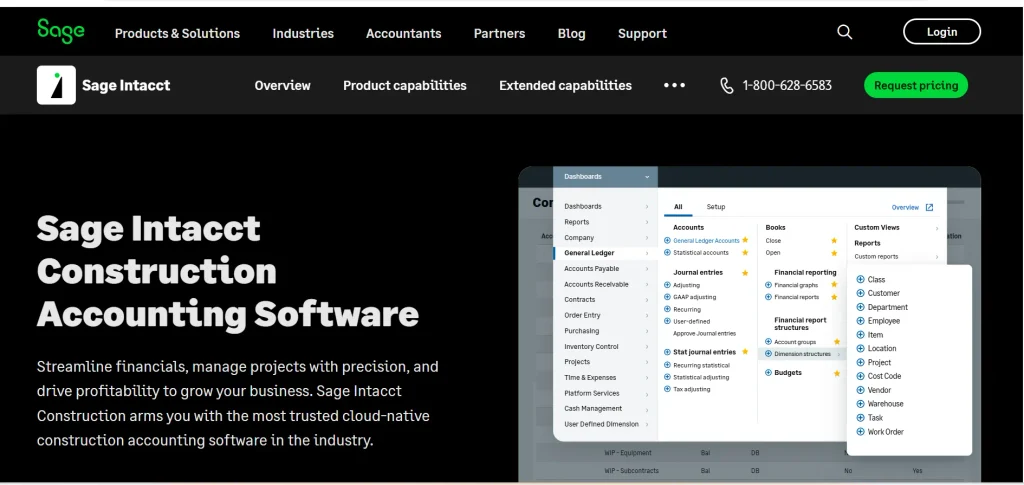Click the plus icon next to Department

click(860, 307)
